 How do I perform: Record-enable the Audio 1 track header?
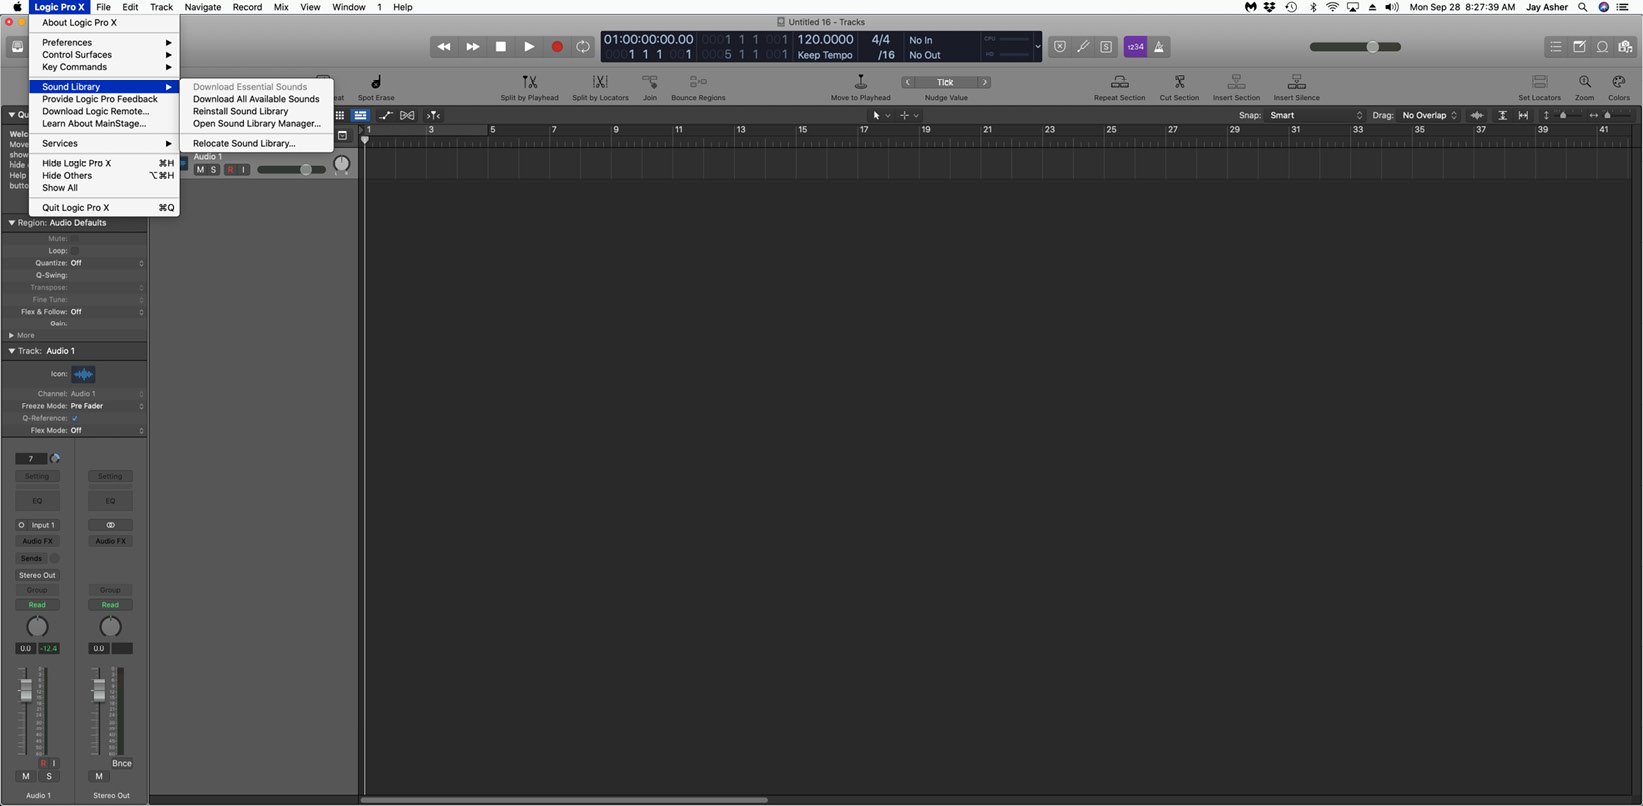pos(230,170)
